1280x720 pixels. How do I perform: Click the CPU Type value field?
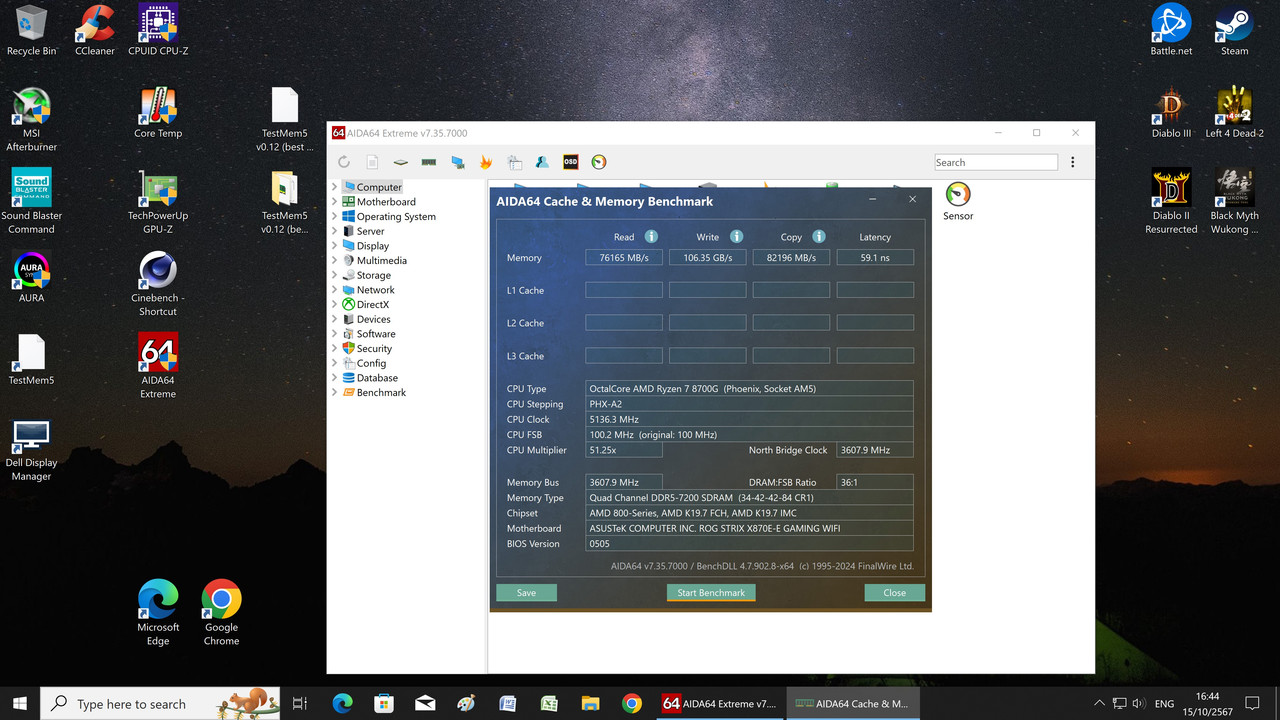click(x=750, y=389)
